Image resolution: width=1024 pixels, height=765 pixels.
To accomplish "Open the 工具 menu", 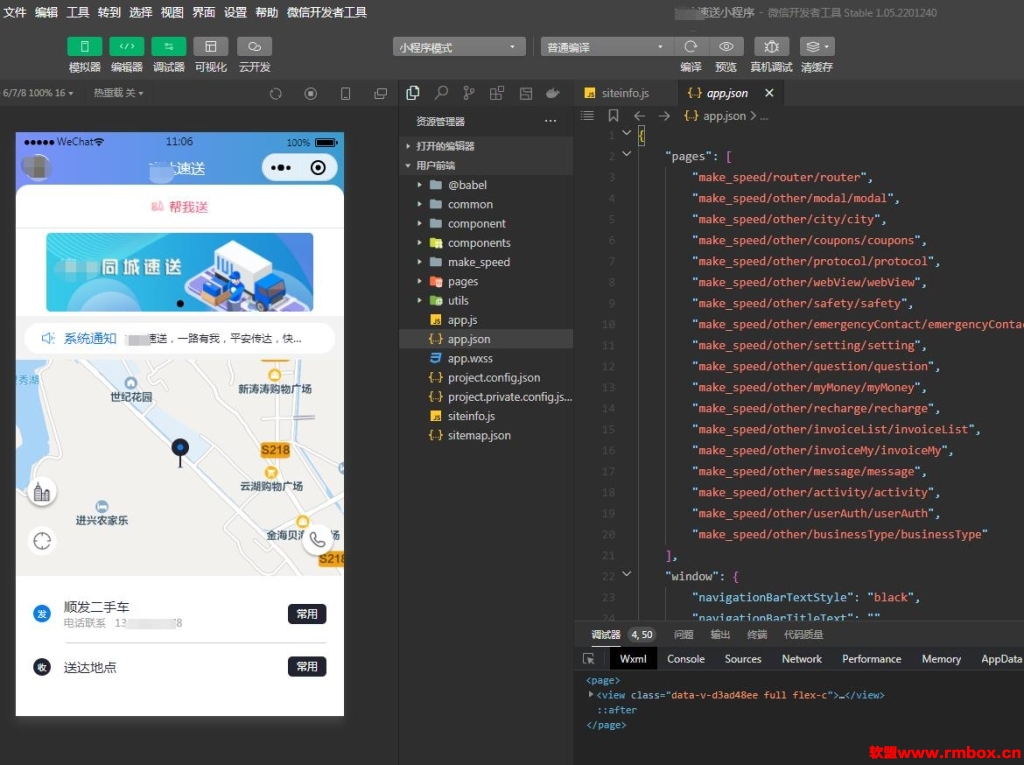I will (78, 12).
